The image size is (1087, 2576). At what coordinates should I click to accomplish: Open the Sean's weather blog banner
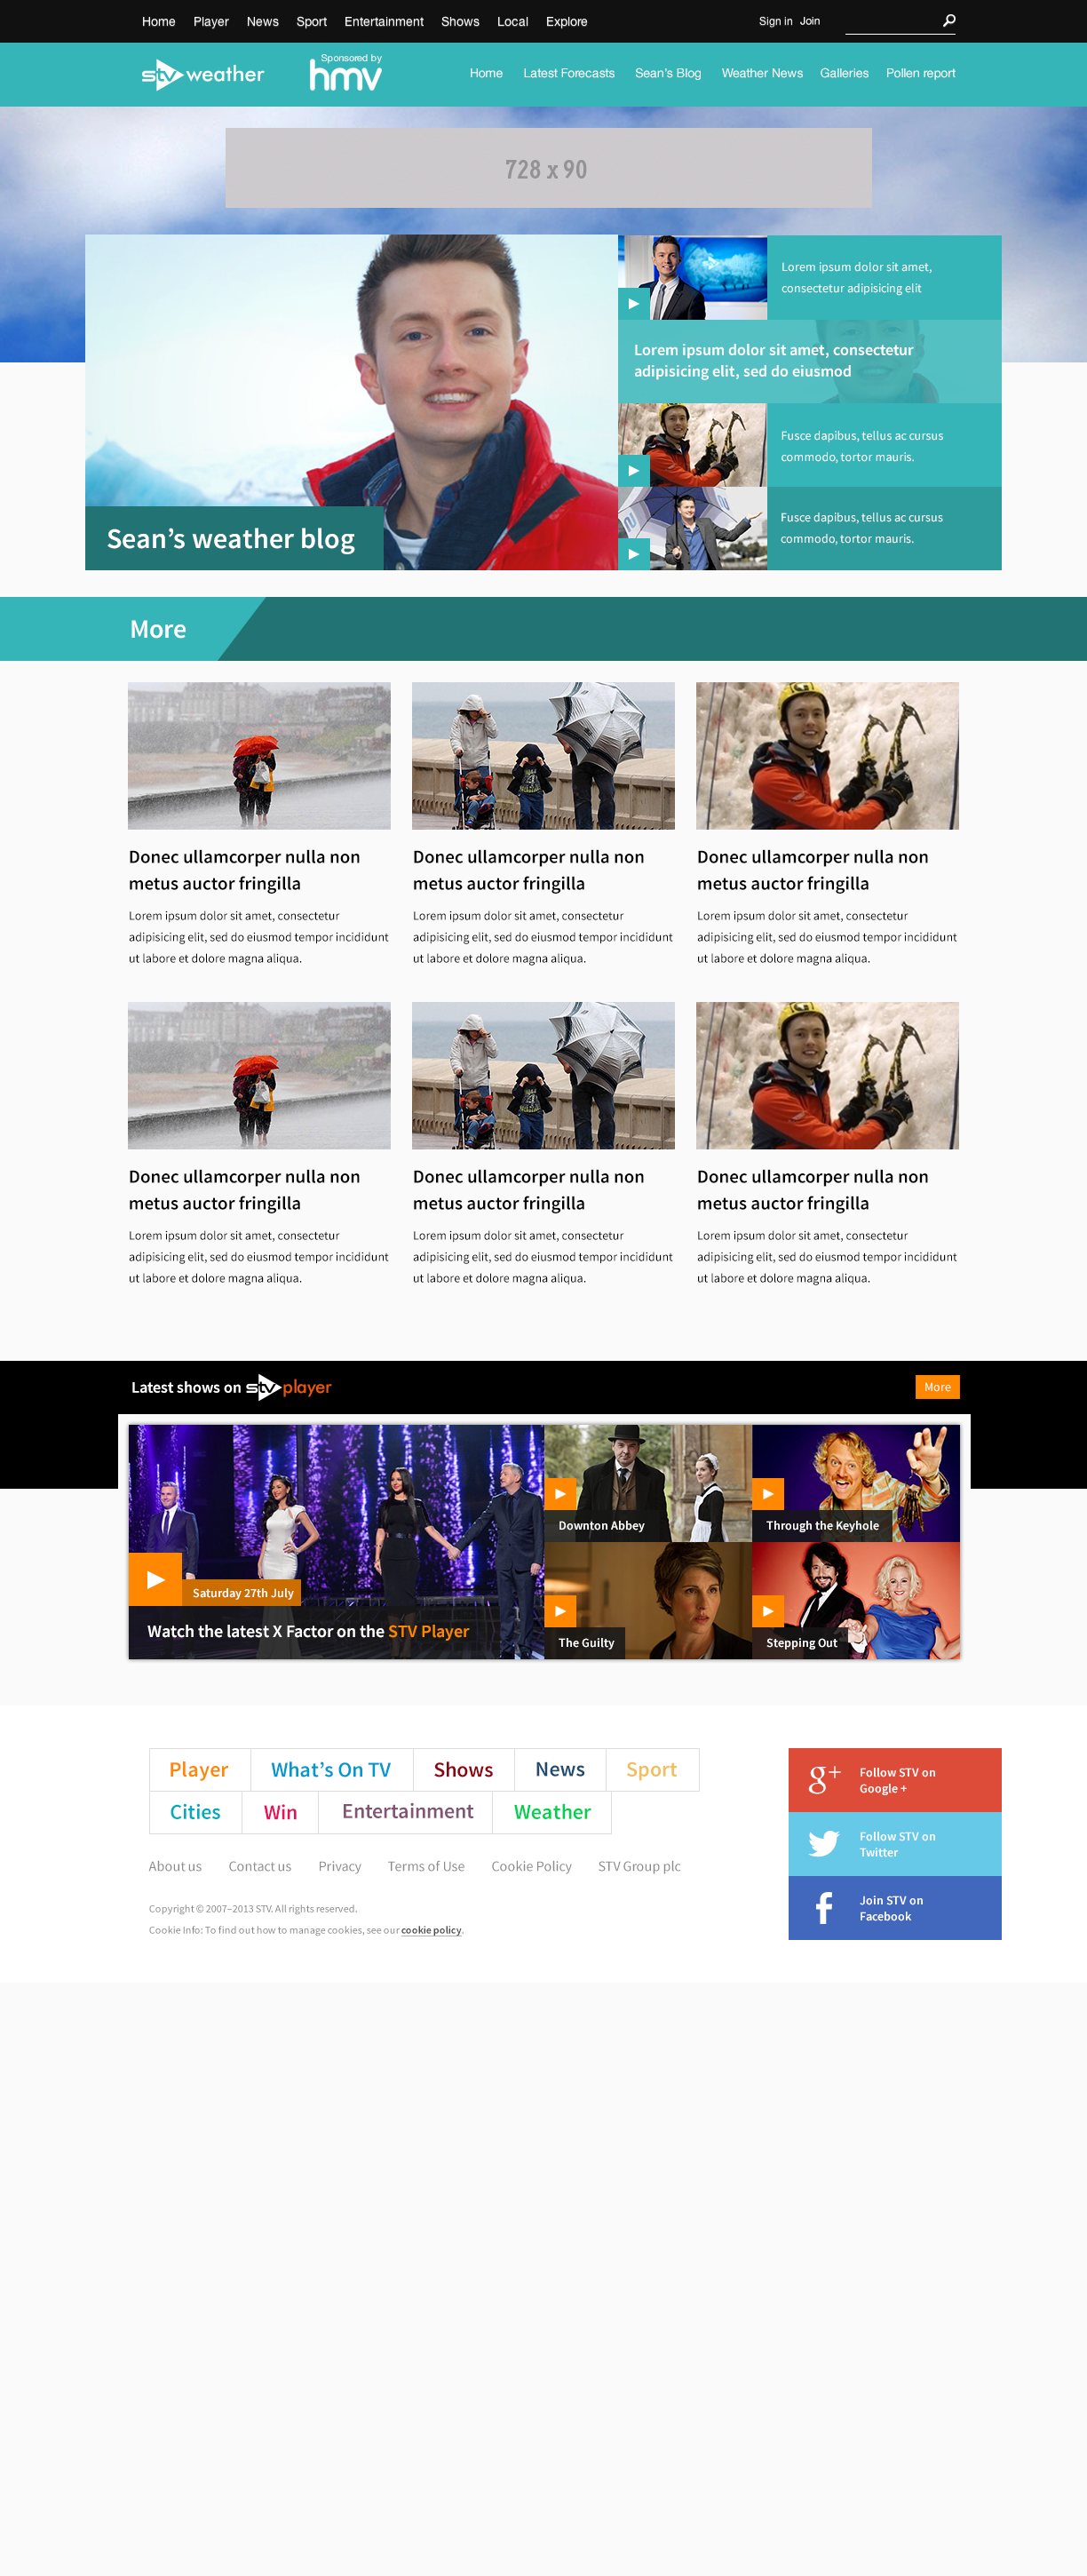[x=232, y=539]
